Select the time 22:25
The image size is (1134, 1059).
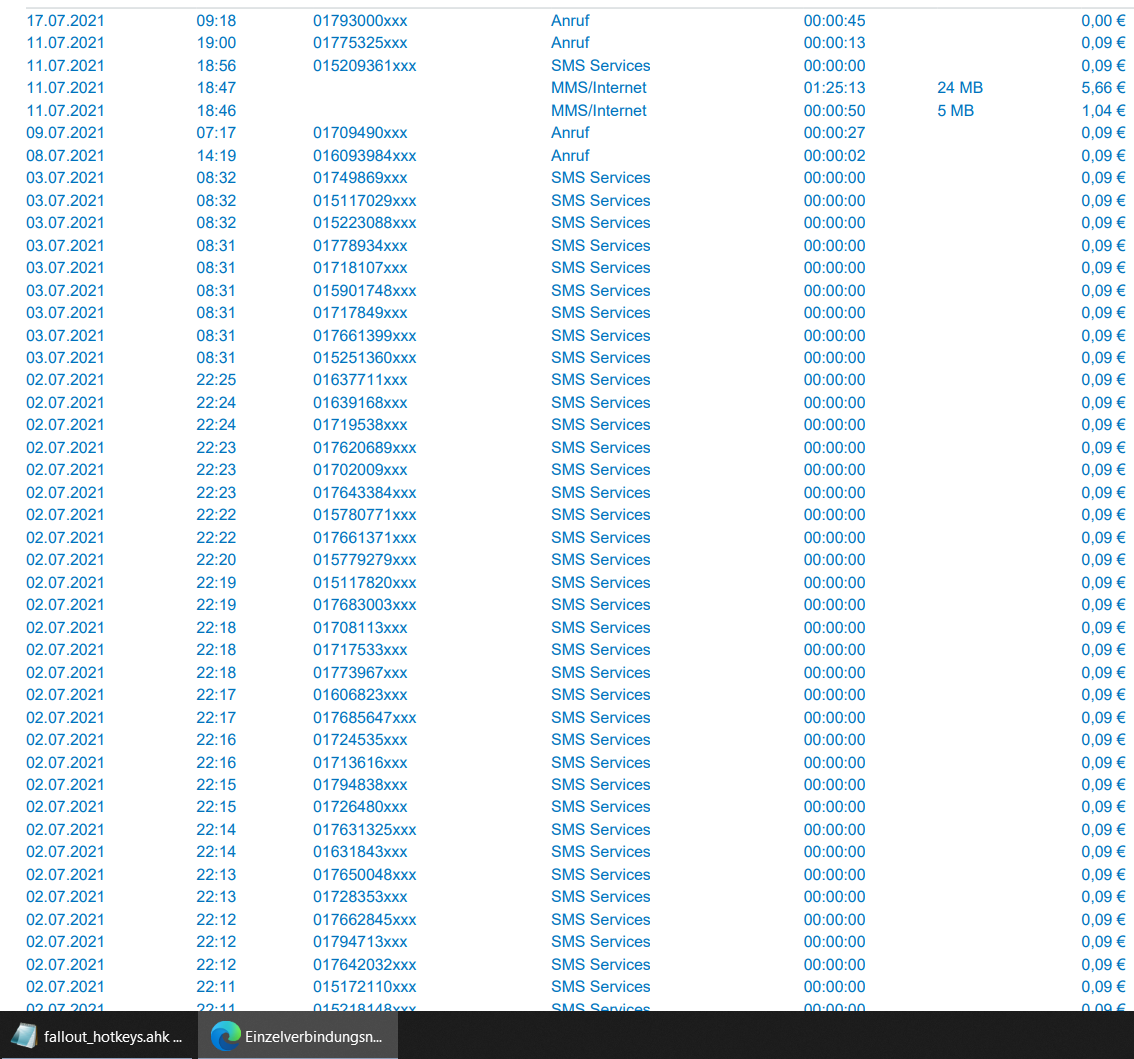(216, 379)
